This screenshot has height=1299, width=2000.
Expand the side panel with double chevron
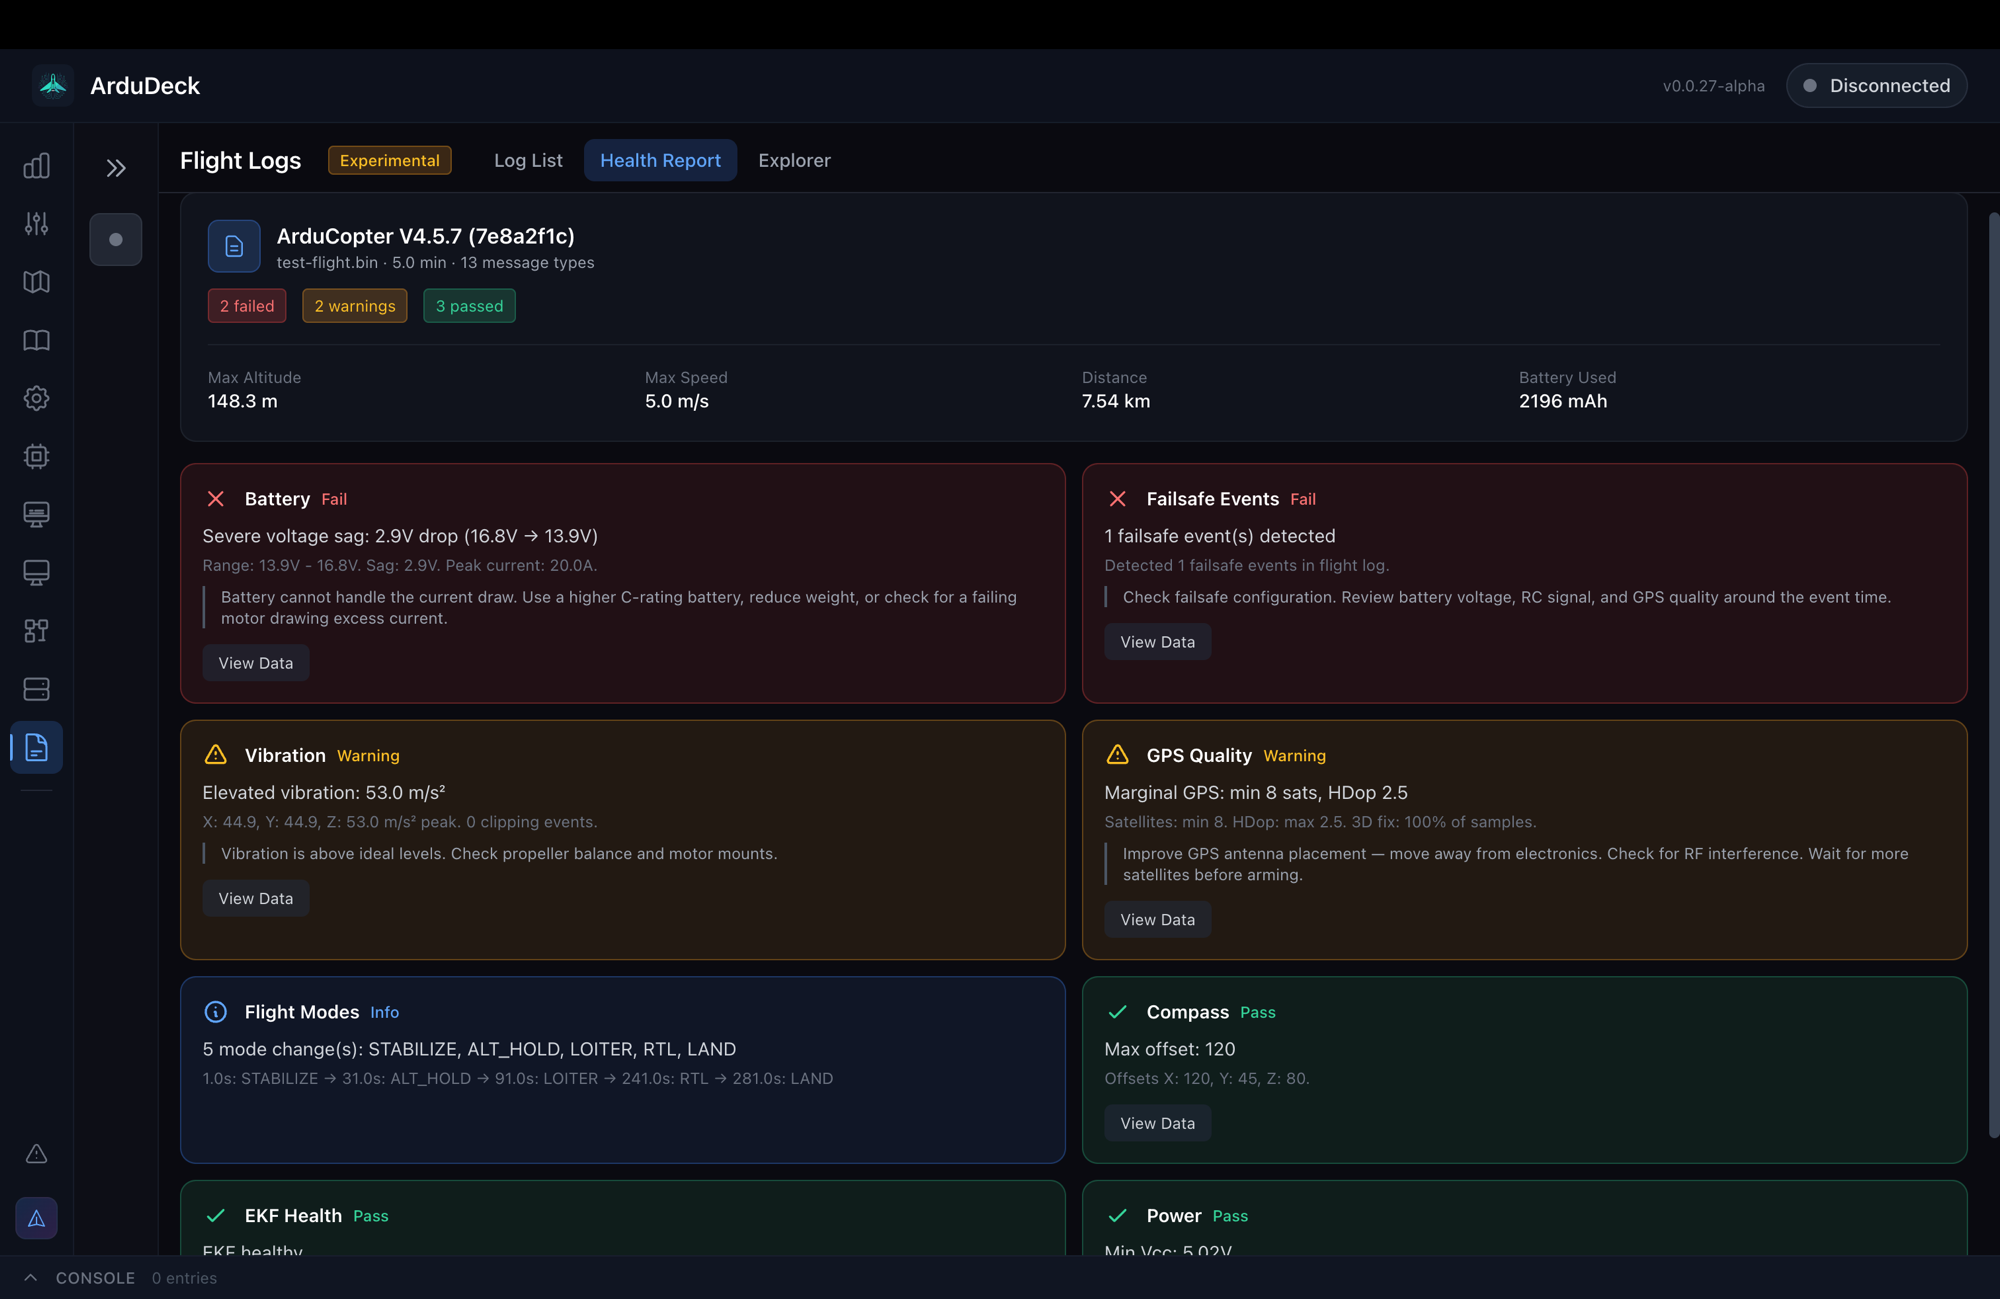[116, 168]
